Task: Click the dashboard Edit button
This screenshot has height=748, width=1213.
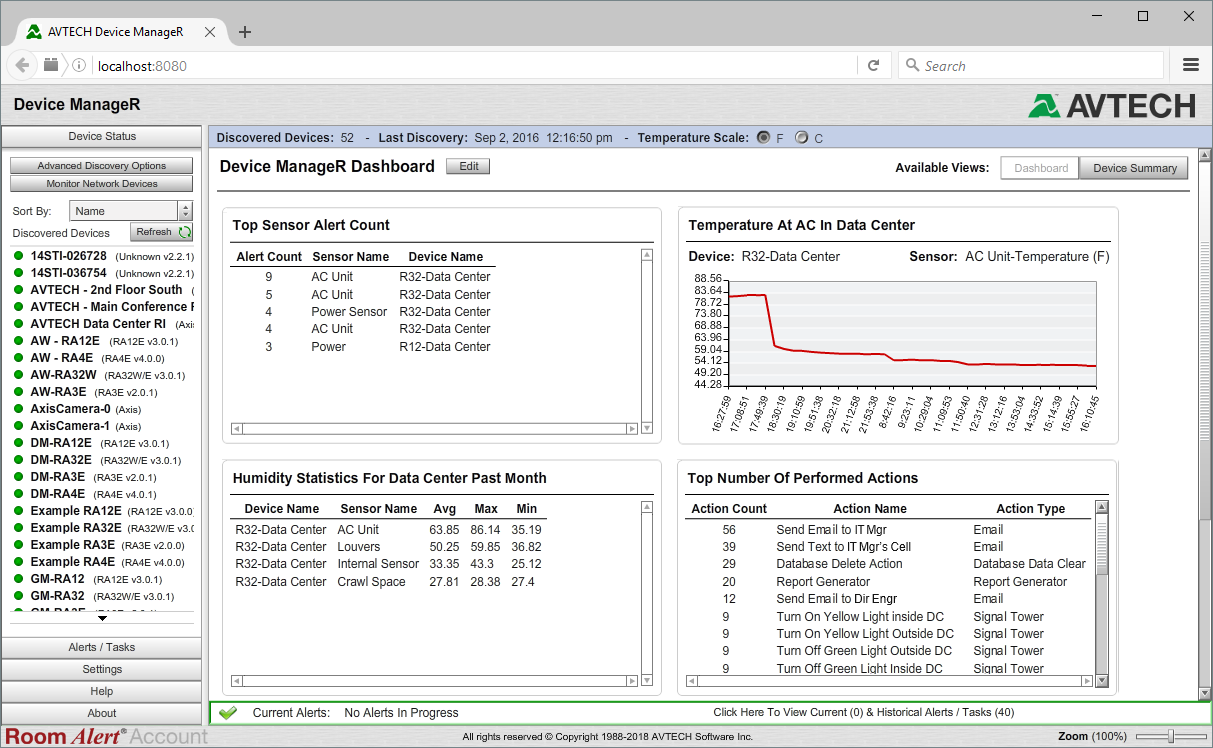Action: (468, 167)
